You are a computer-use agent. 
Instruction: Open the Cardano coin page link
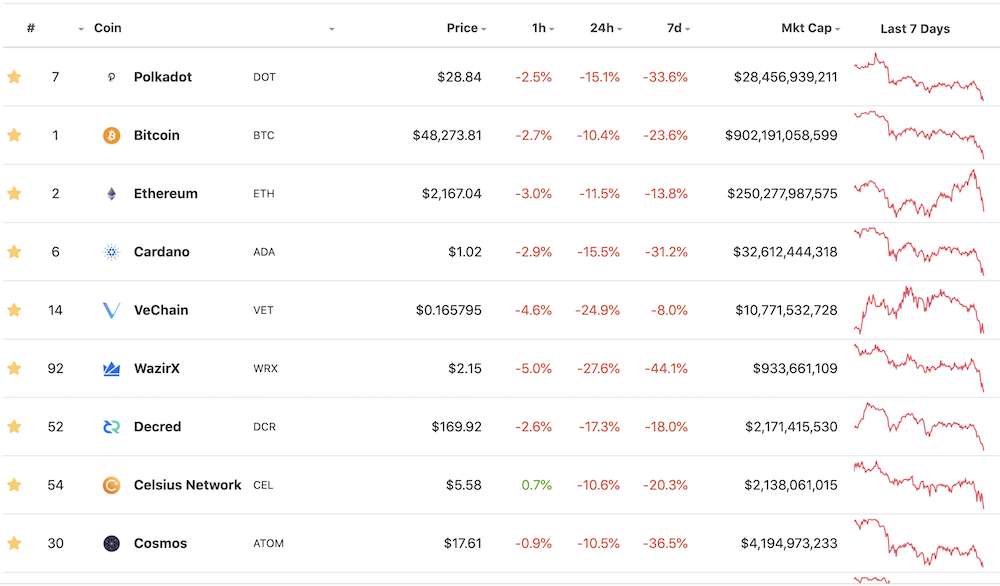(x=161, y=252)
